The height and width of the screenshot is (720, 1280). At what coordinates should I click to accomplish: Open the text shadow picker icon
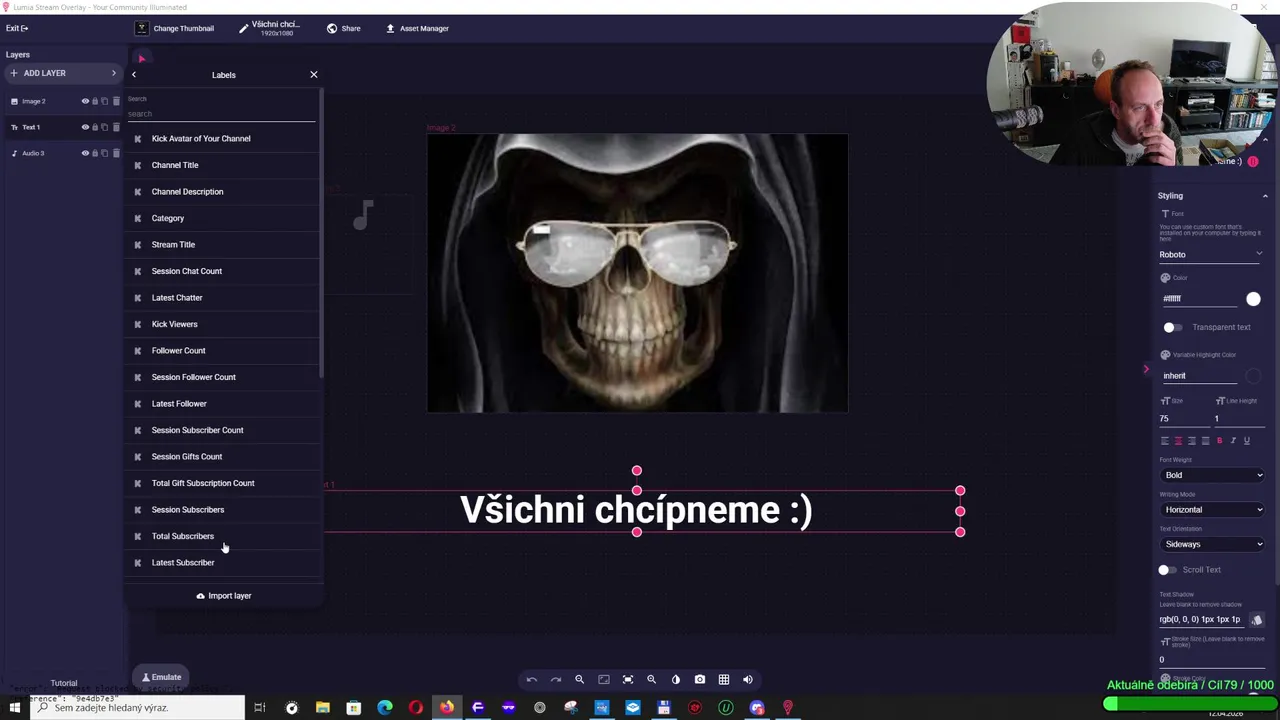click(x=1257, y=620)
